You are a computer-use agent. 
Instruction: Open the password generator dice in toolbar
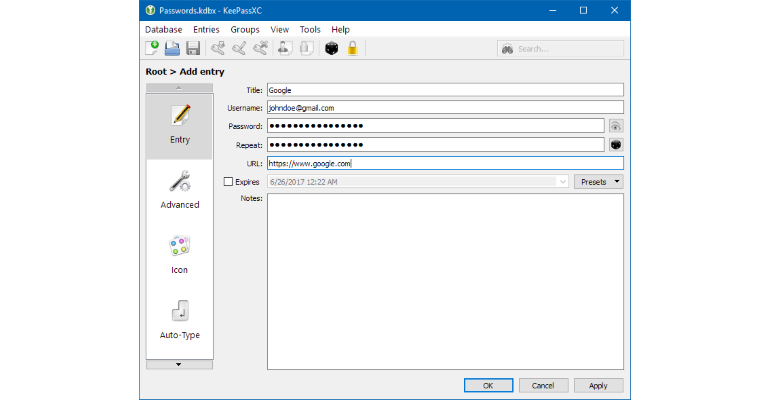[331, 48]
